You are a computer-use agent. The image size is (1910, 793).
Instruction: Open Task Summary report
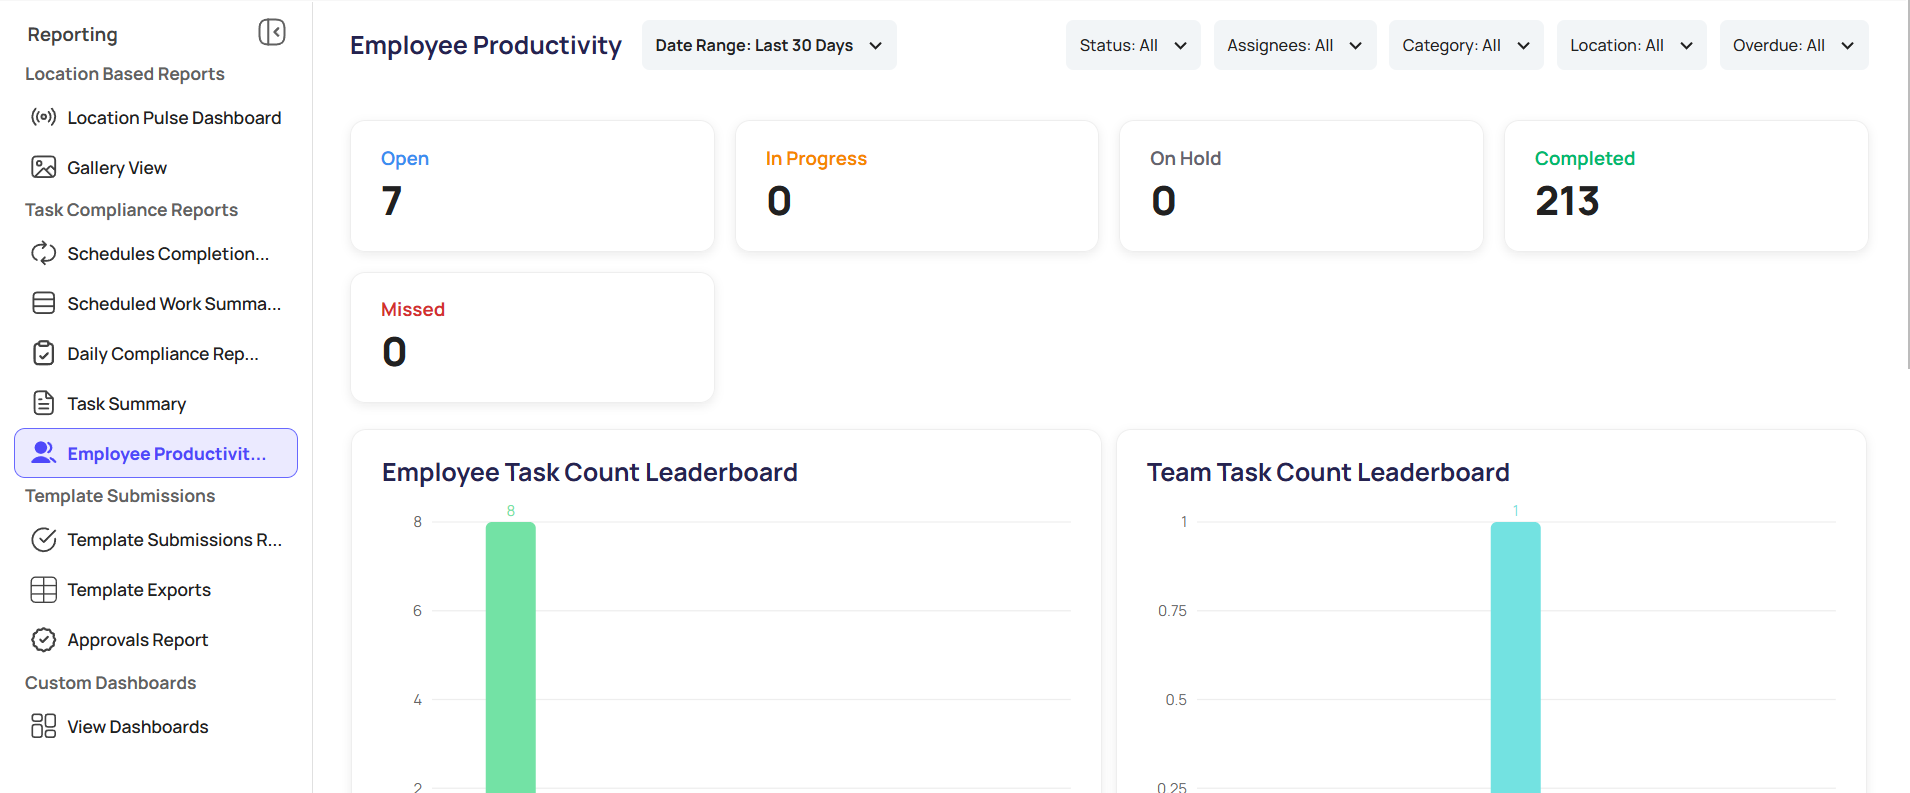click(x=156, y=404)
